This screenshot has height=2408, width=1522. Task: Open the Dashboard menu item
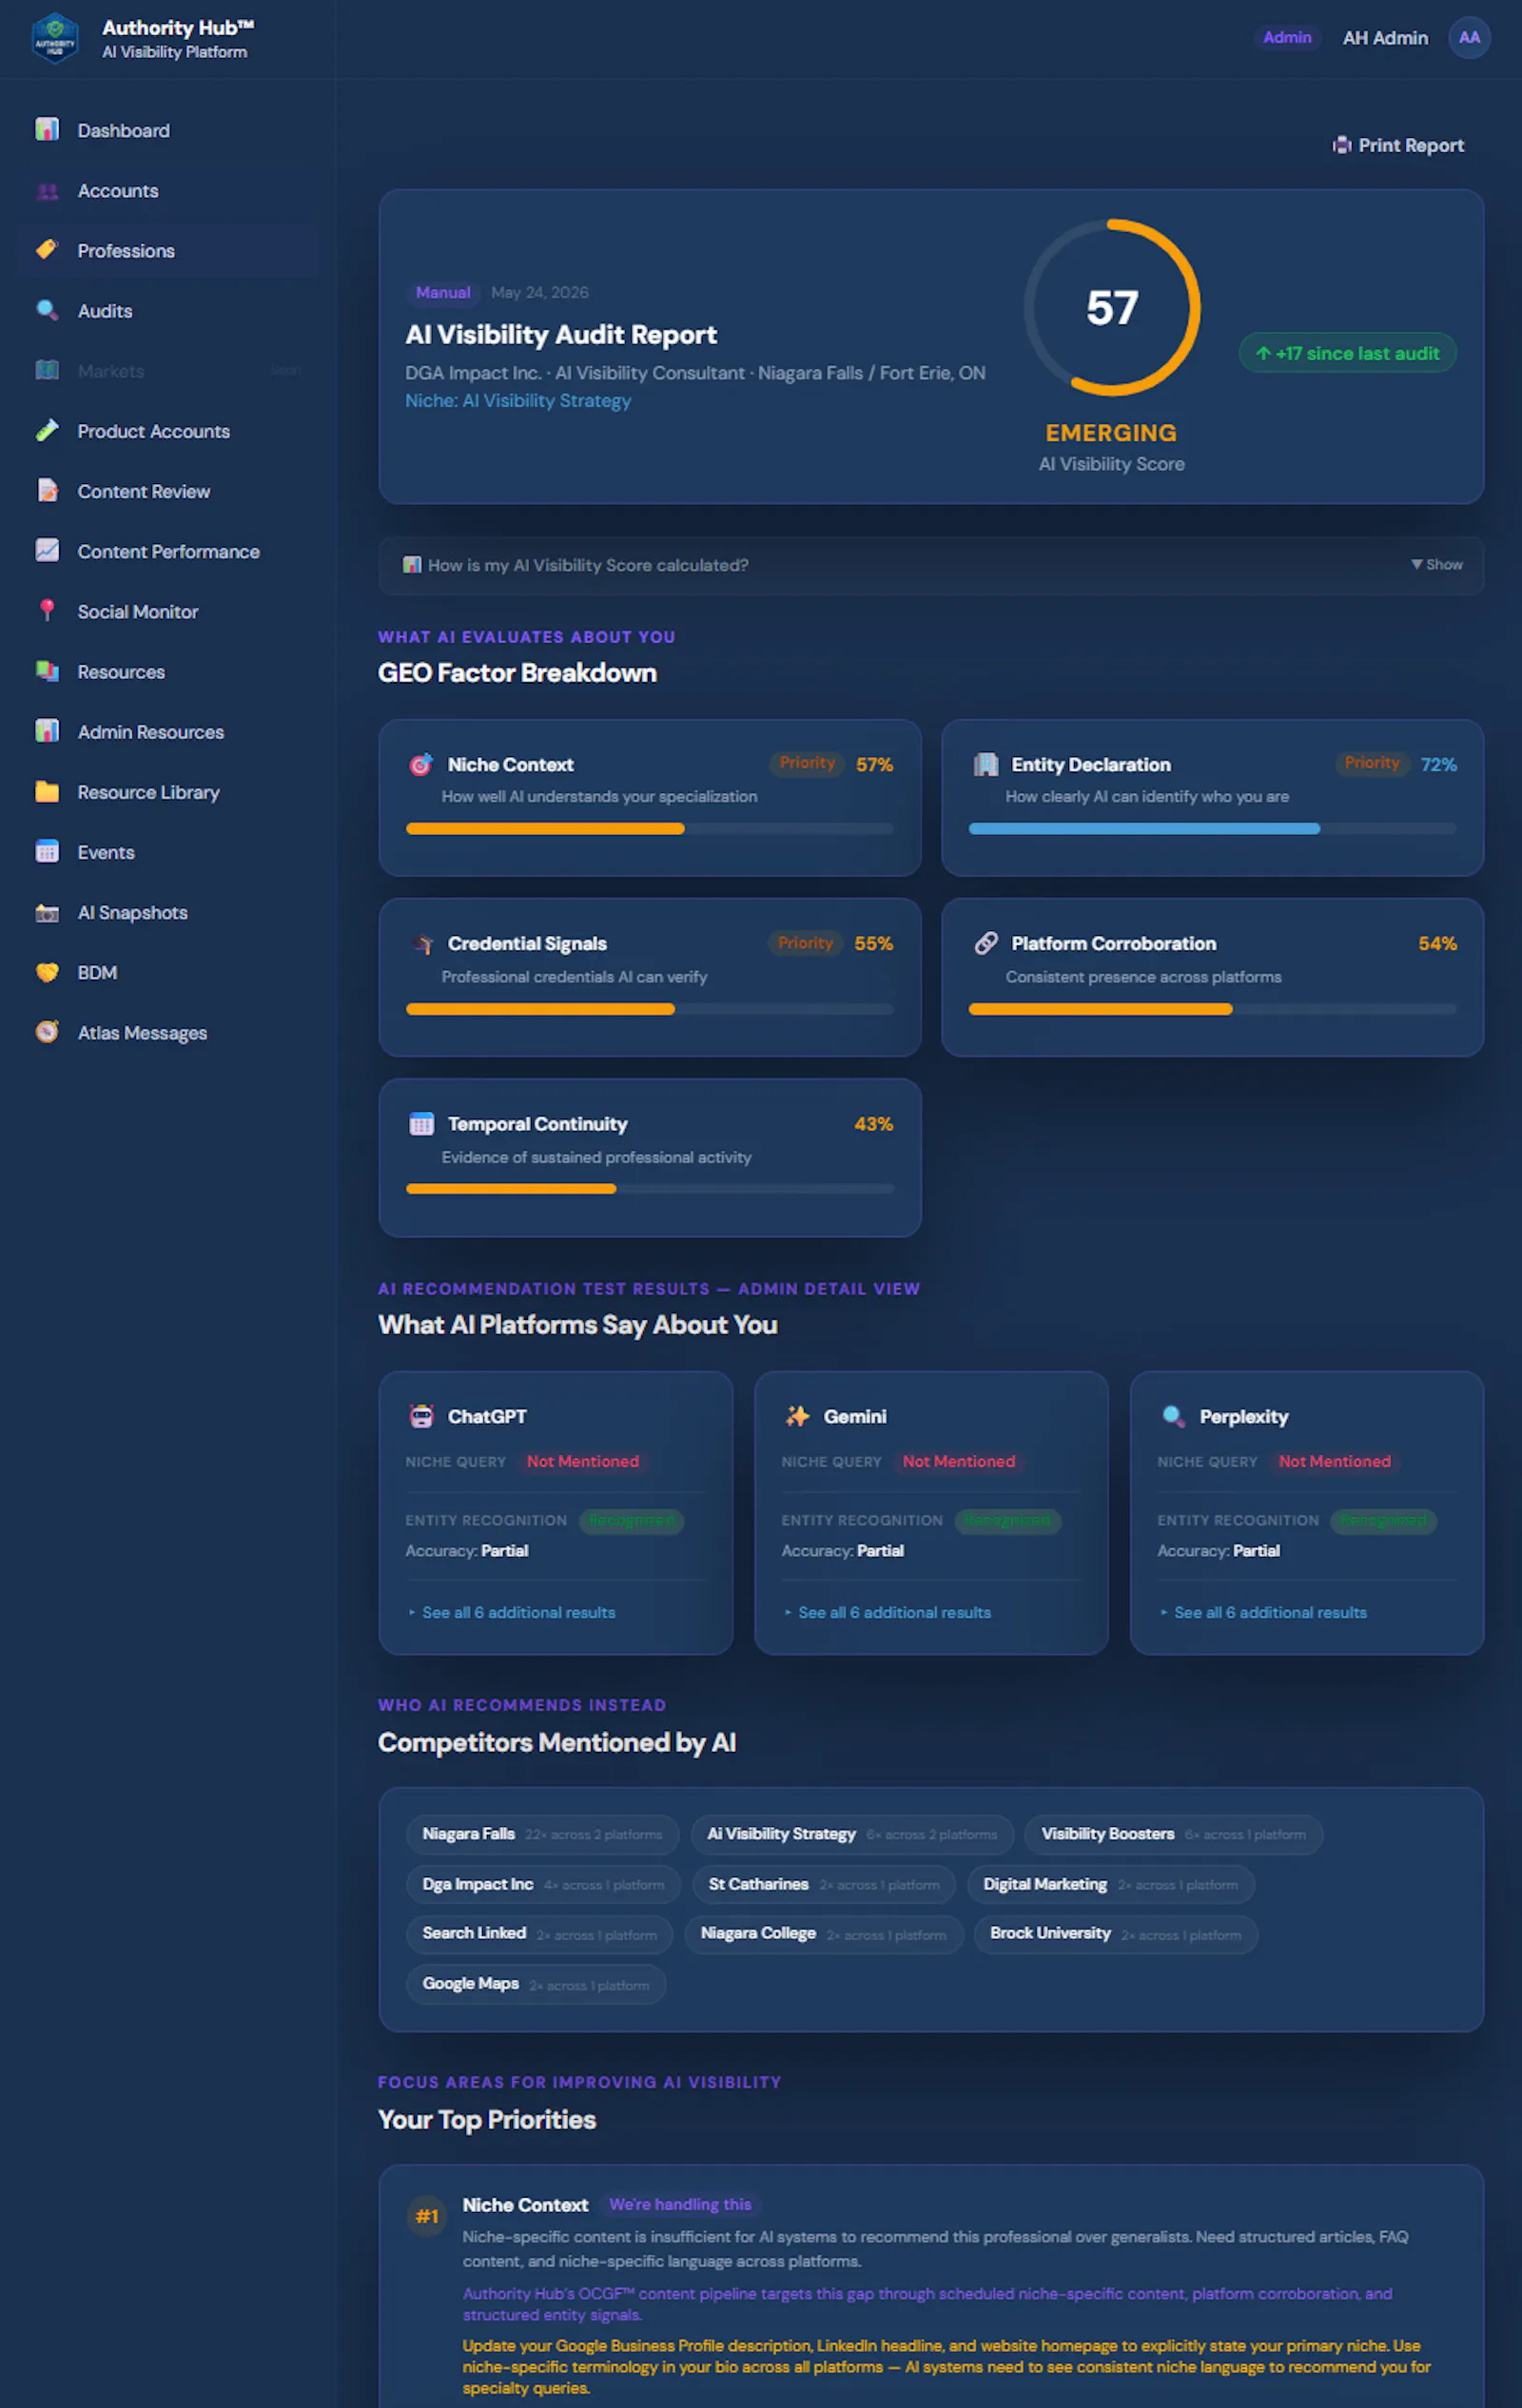click(x=168, y=130)
